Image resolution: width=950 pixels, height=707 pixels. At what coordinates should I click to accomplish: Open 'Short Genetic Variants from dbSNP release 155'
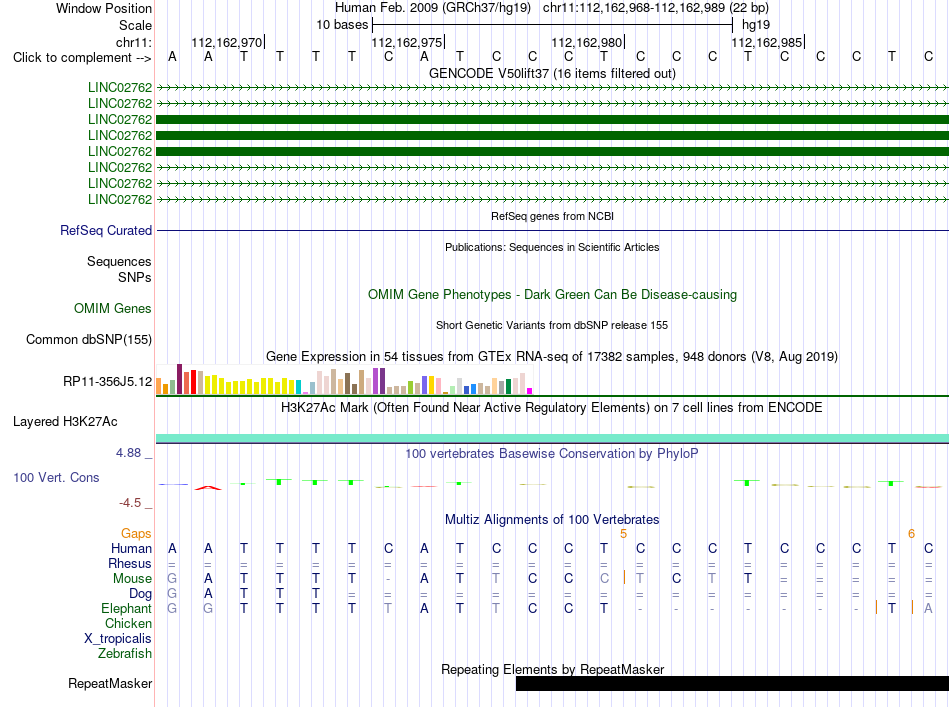pyautogui.click(x=552, y=325)
